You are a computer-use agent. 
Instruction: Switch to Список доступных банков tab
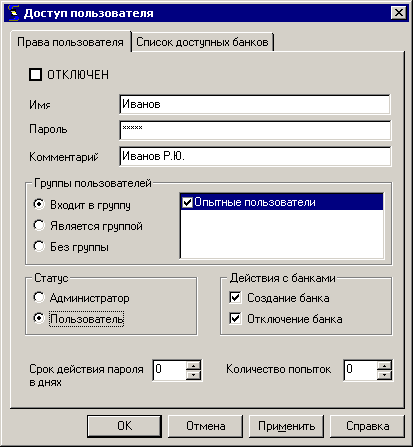(x=202, y=42)
